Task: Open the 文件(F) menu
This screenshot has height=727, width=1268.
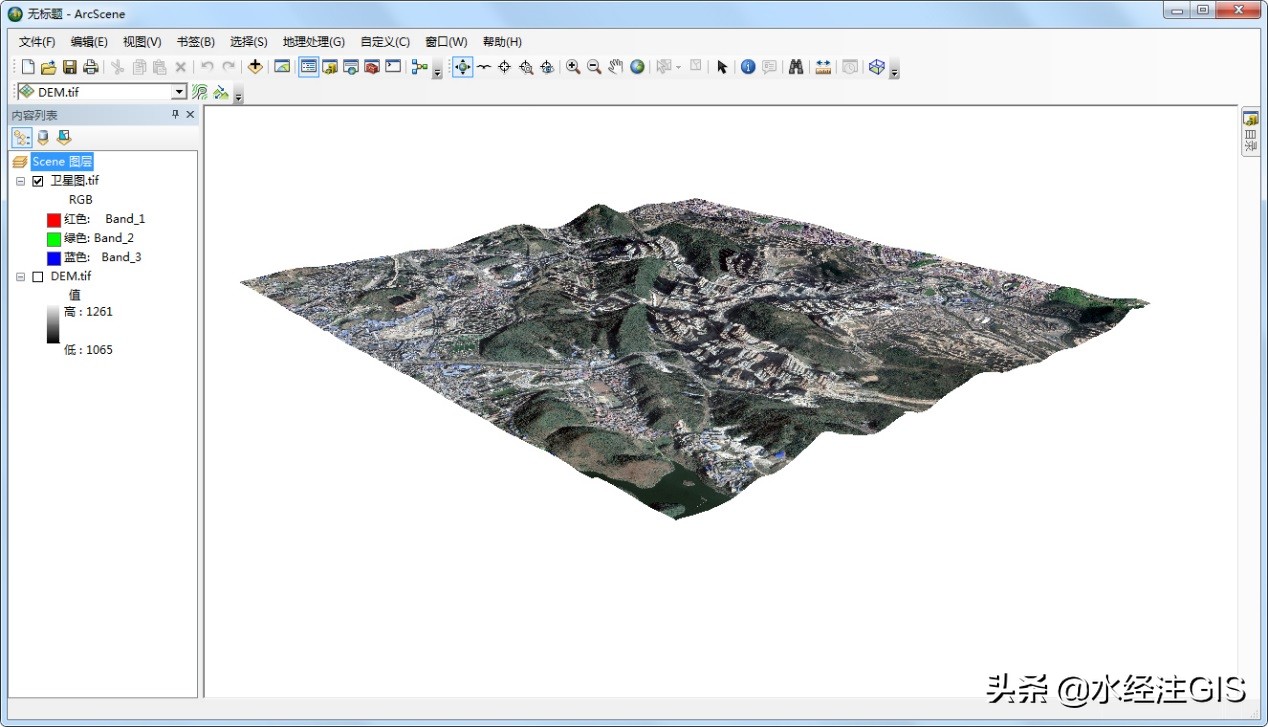Action: (37, 42)
